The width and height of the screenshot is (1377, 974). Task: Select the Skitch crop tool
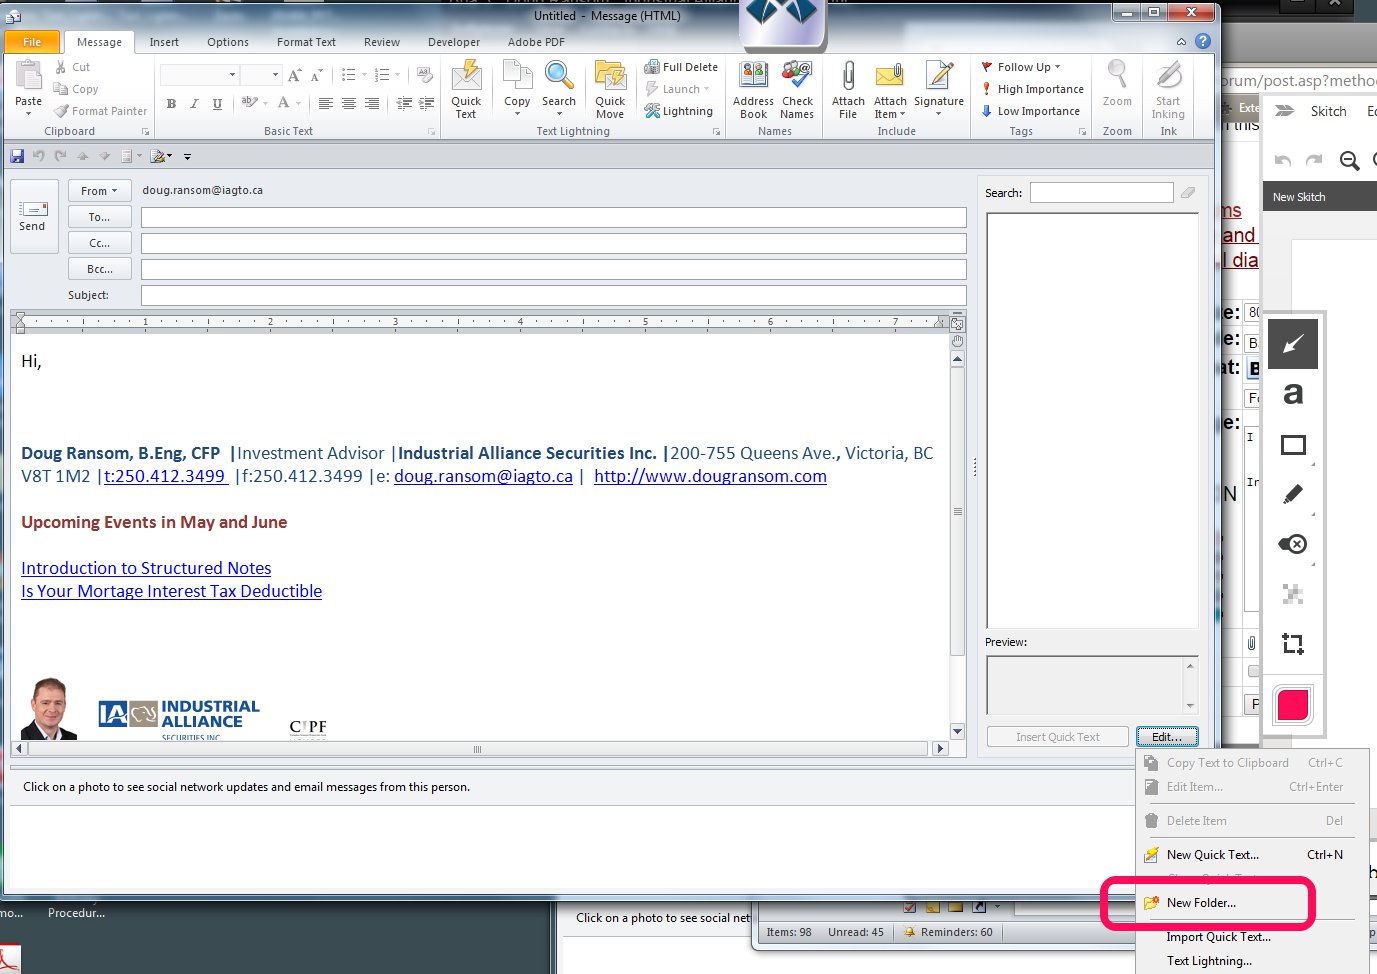pos(1293,644)
